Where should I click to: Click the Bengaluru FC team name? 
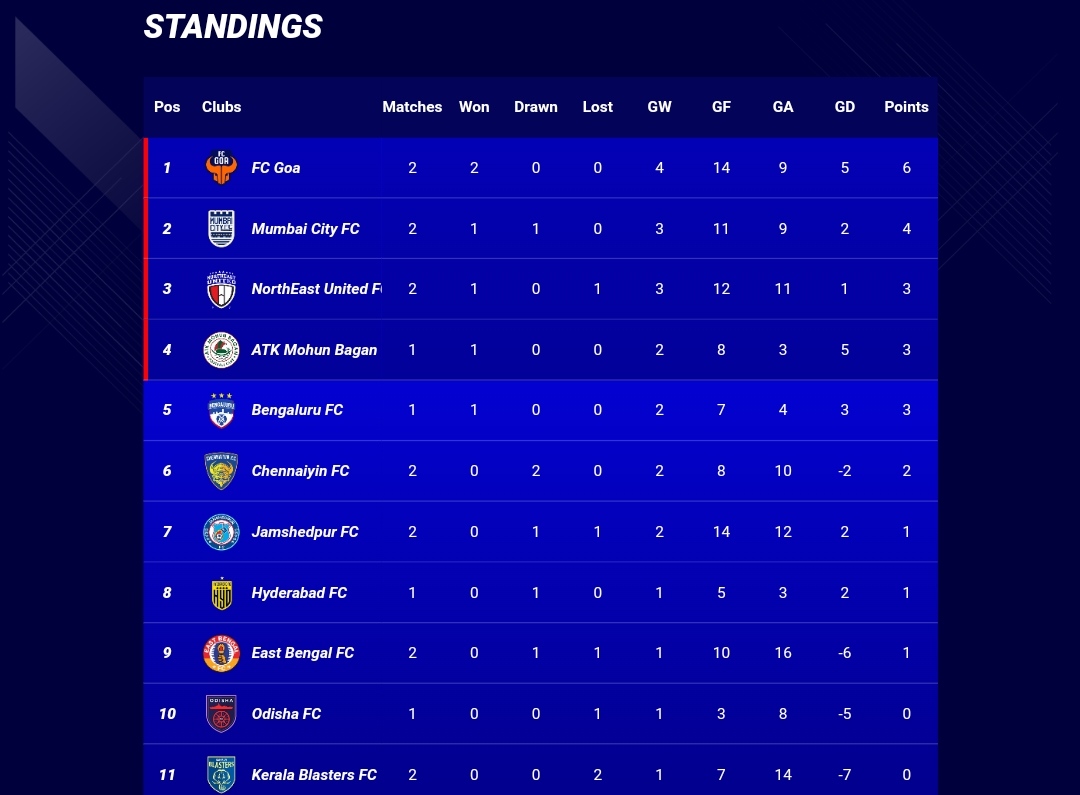[x=297, y=410]
